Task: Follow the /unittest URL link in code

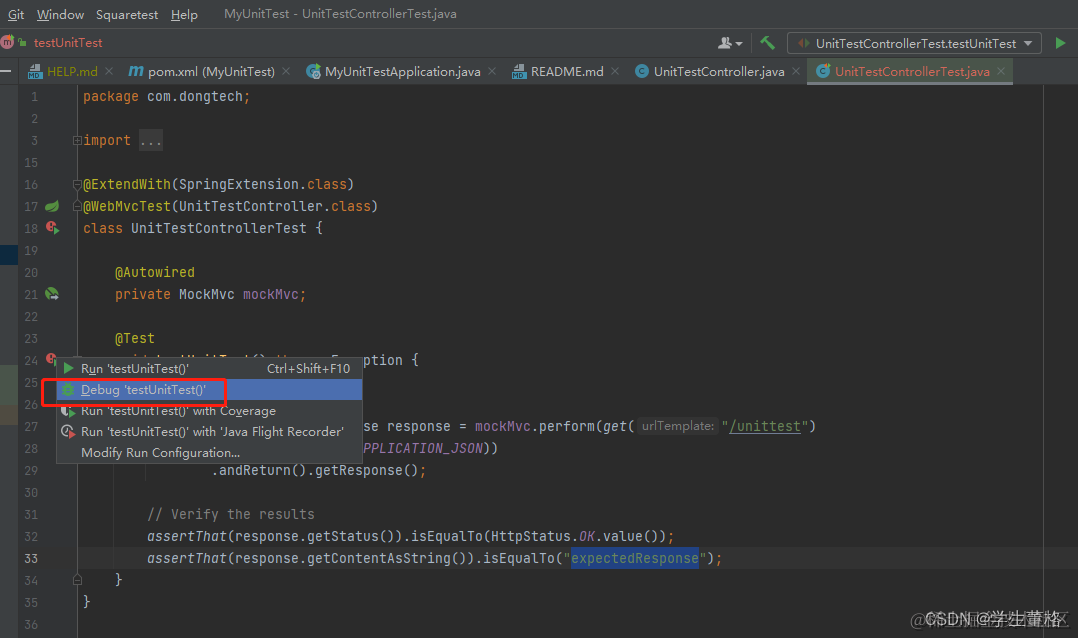Action: (764, 426)
